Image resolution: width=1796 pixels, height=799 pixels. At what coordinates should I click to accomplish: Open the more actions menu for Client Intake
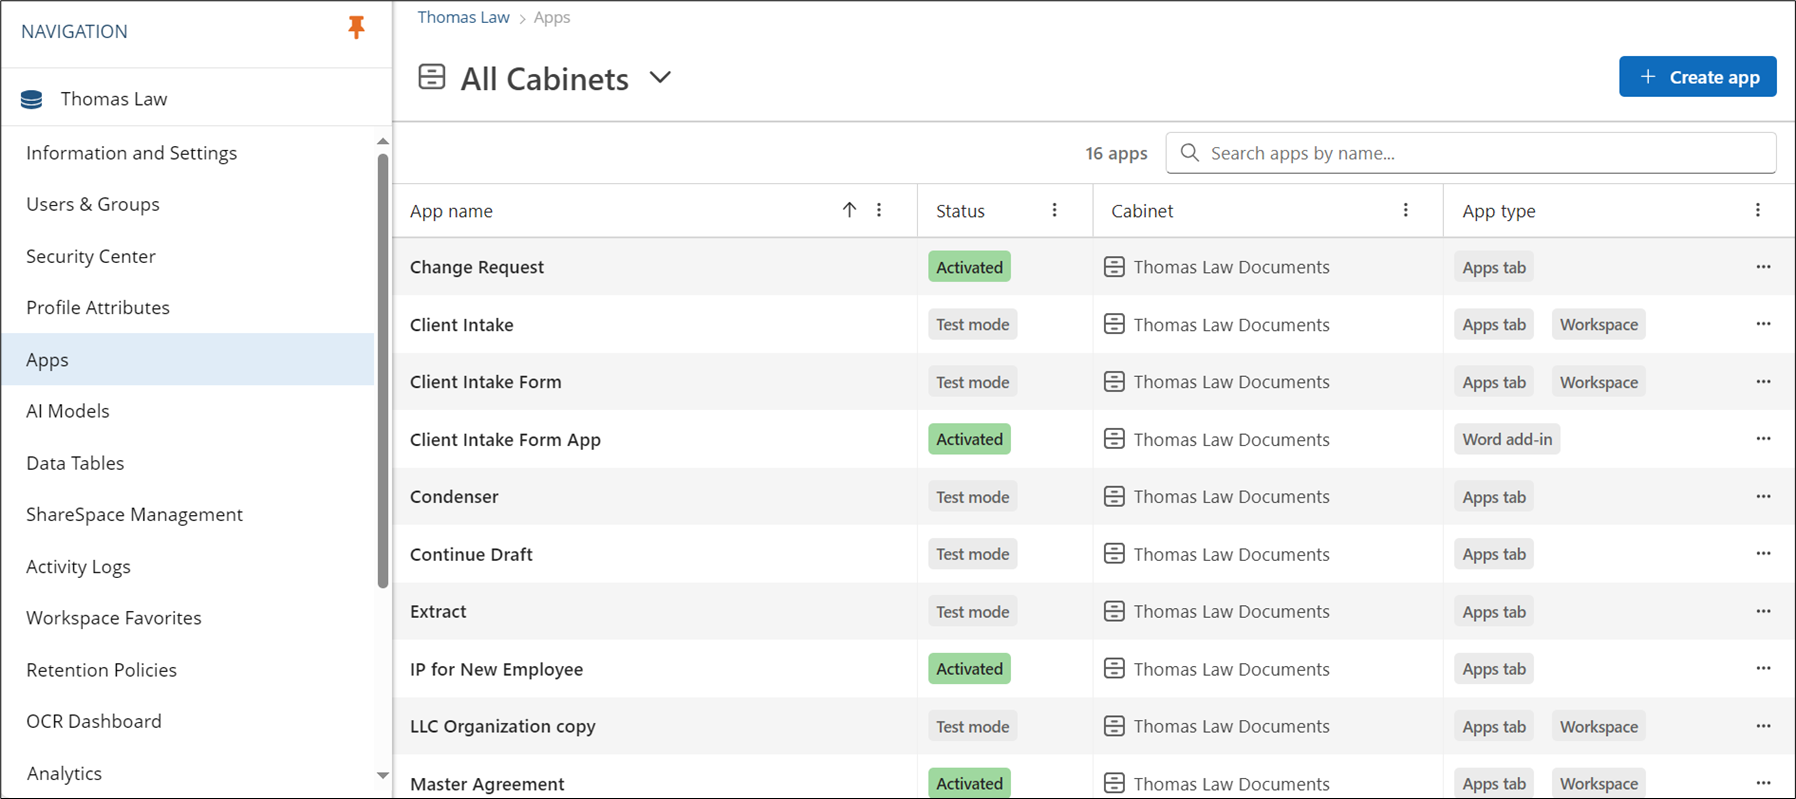(x=1763, y=324)
